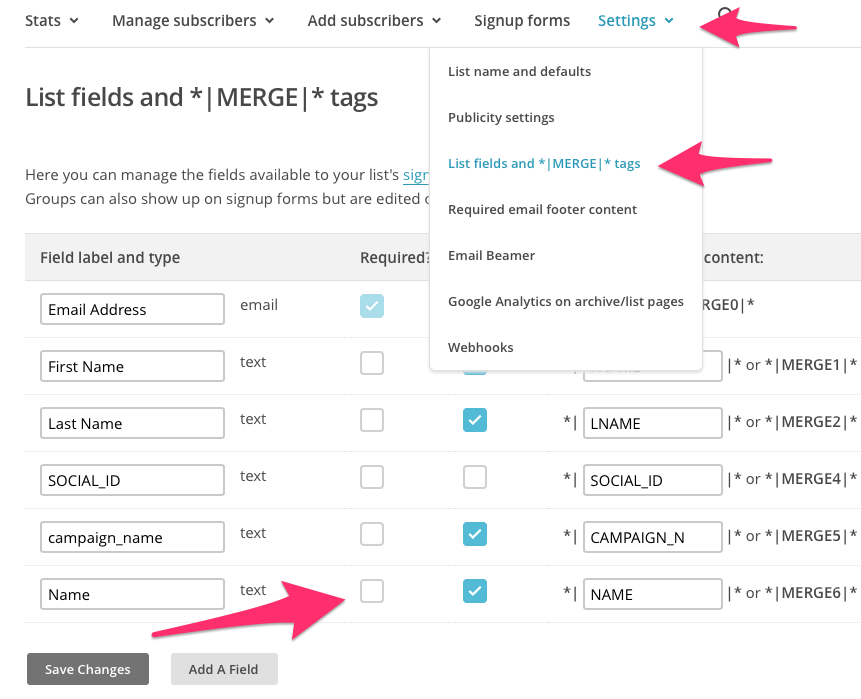Select Email Beamer option
Viewport: 861px width, 699px height.
tap(491, 256)
